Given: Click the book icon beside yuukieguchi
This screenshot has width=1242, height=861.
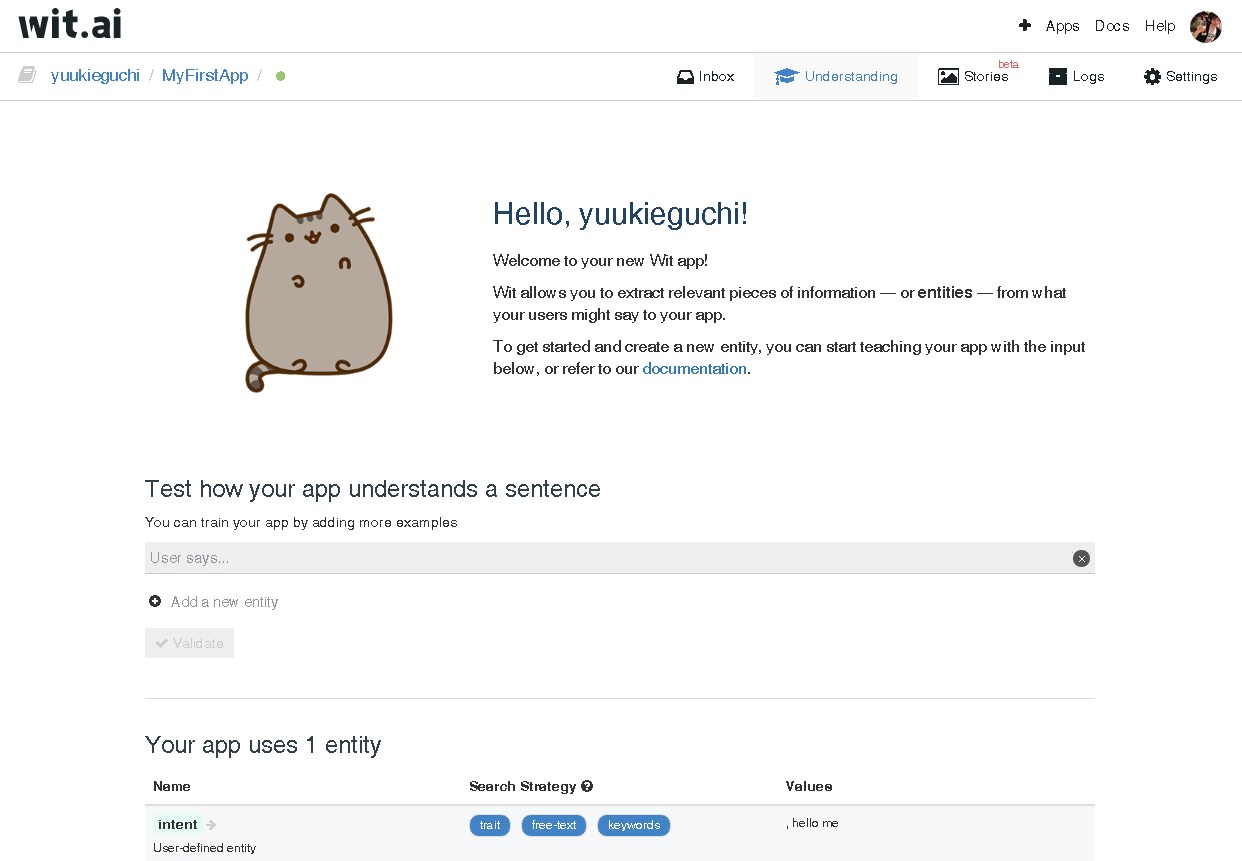Looking at the screenshot, I should (x=27, y=75).
